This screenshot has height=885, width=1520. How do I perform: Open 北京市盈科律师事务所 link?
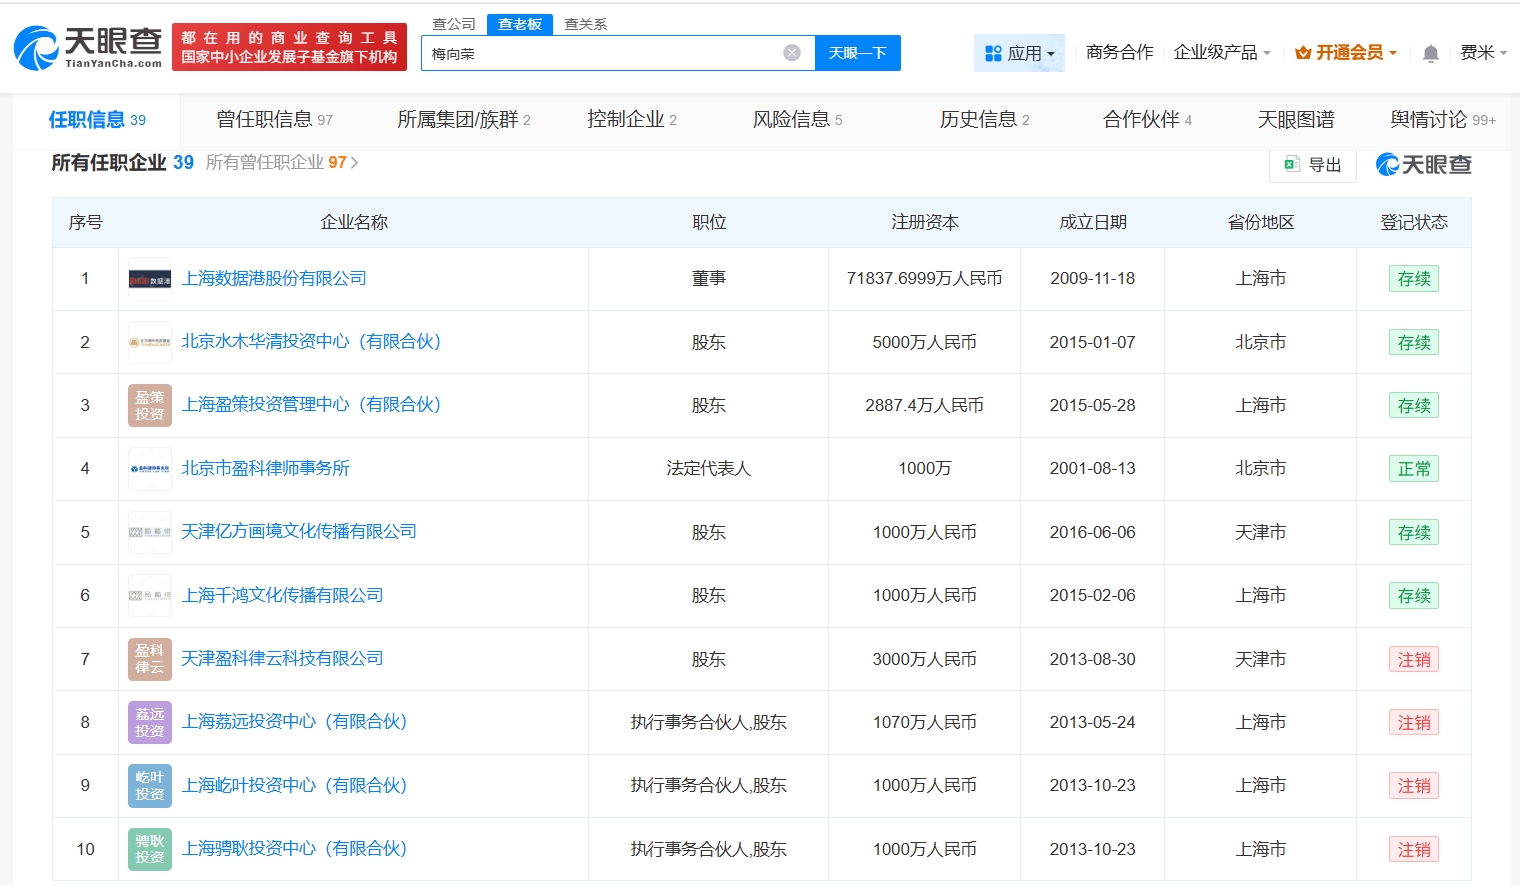[x=265, y=468]
